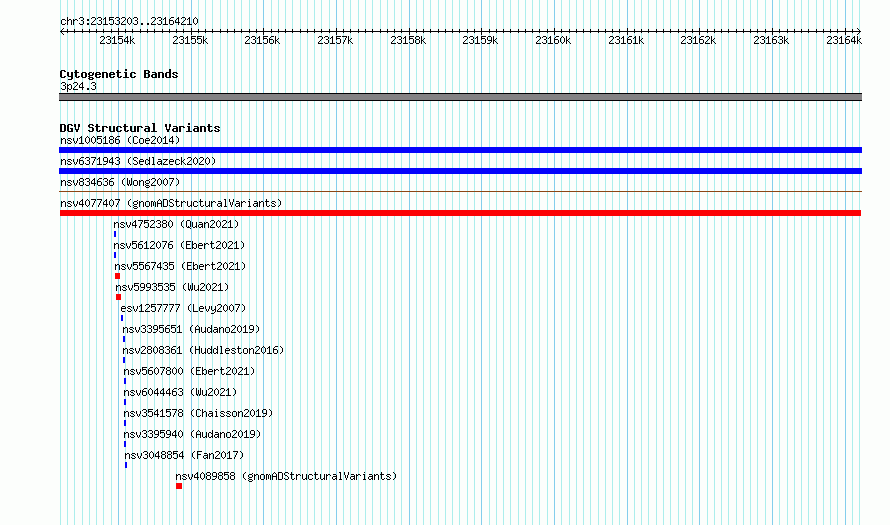Click the 23158k ruler position
Screen dimensions: 890x525
[x=408, y=40]
